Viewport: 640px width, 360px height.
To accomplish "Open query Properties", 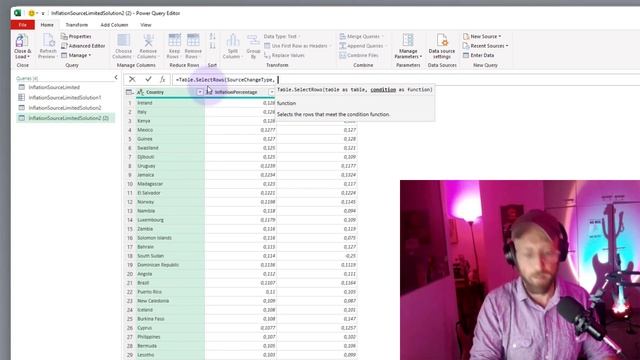I will pyautogui.click(x=76, y=36).
